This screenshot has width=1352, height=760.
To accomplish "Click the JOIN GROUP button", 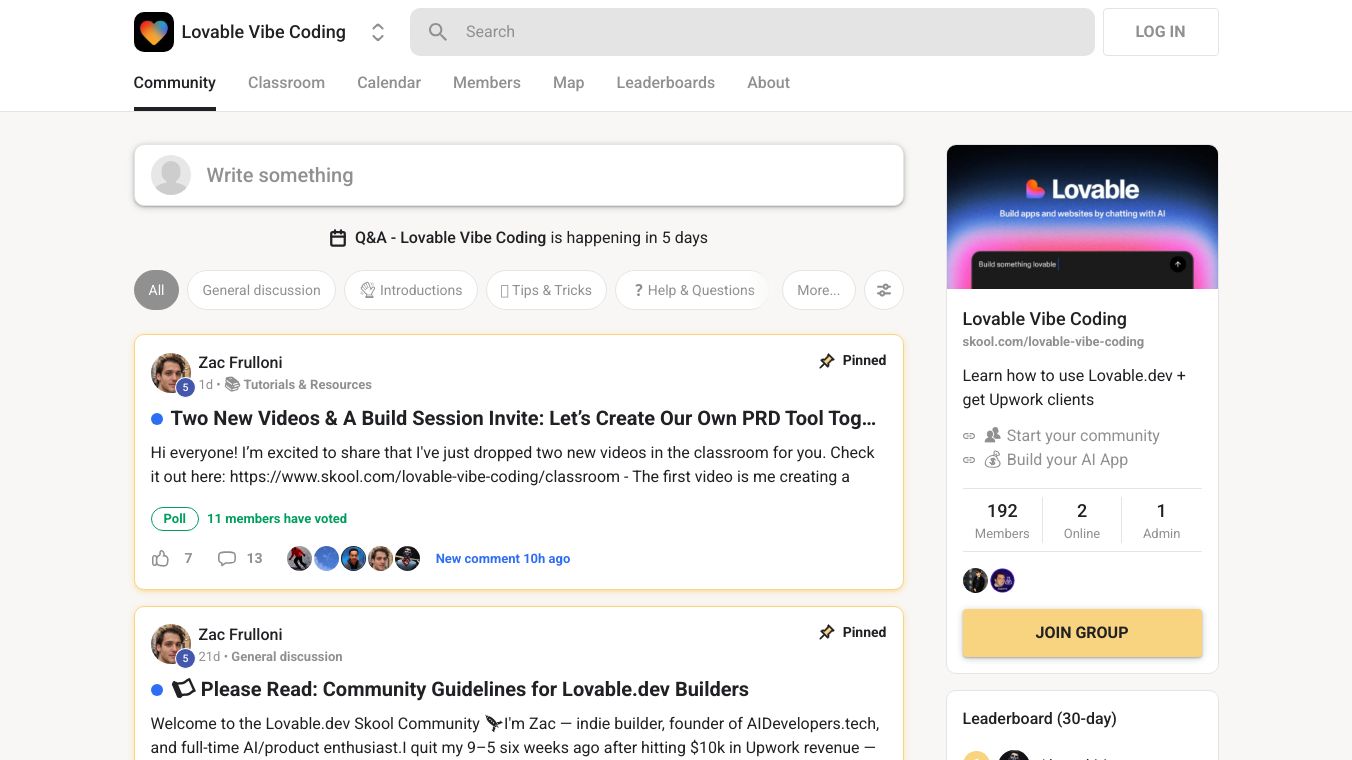I will pos(1082,633).
